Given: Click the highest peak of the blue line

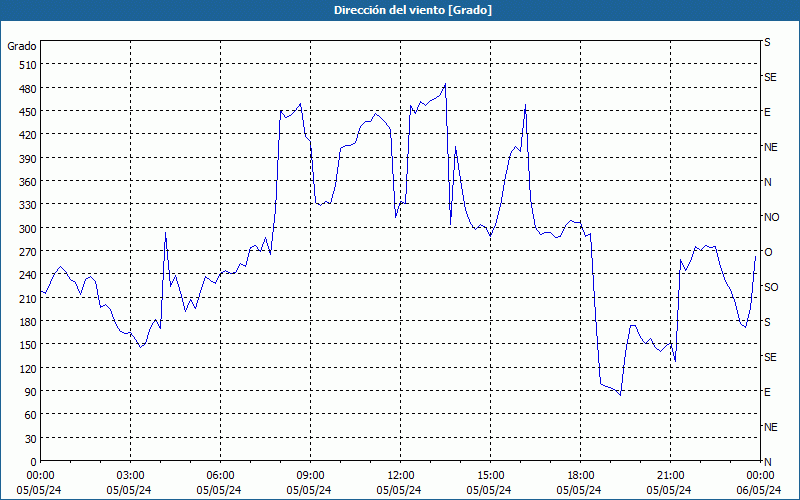Looking at the screenshot, I should (445, 84).
